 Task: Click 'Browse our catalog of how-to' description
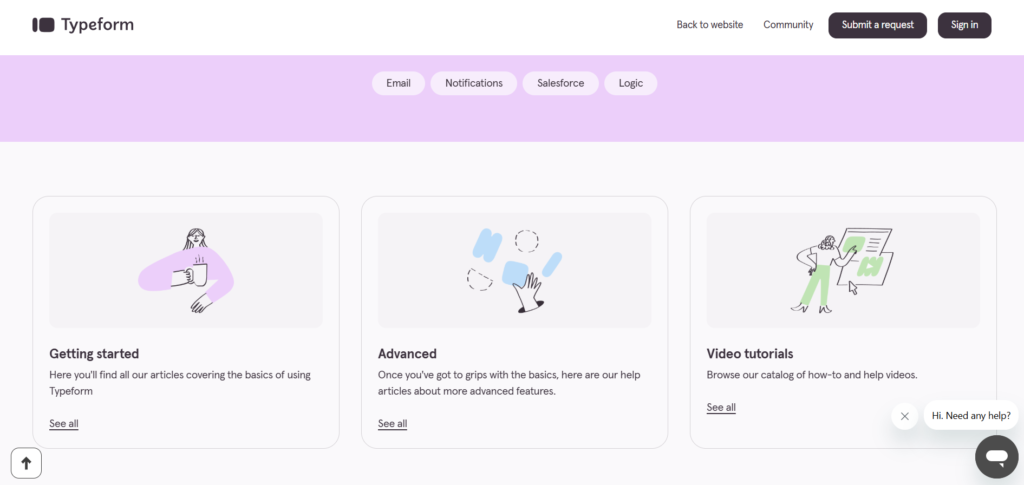(x=812, y=375)
